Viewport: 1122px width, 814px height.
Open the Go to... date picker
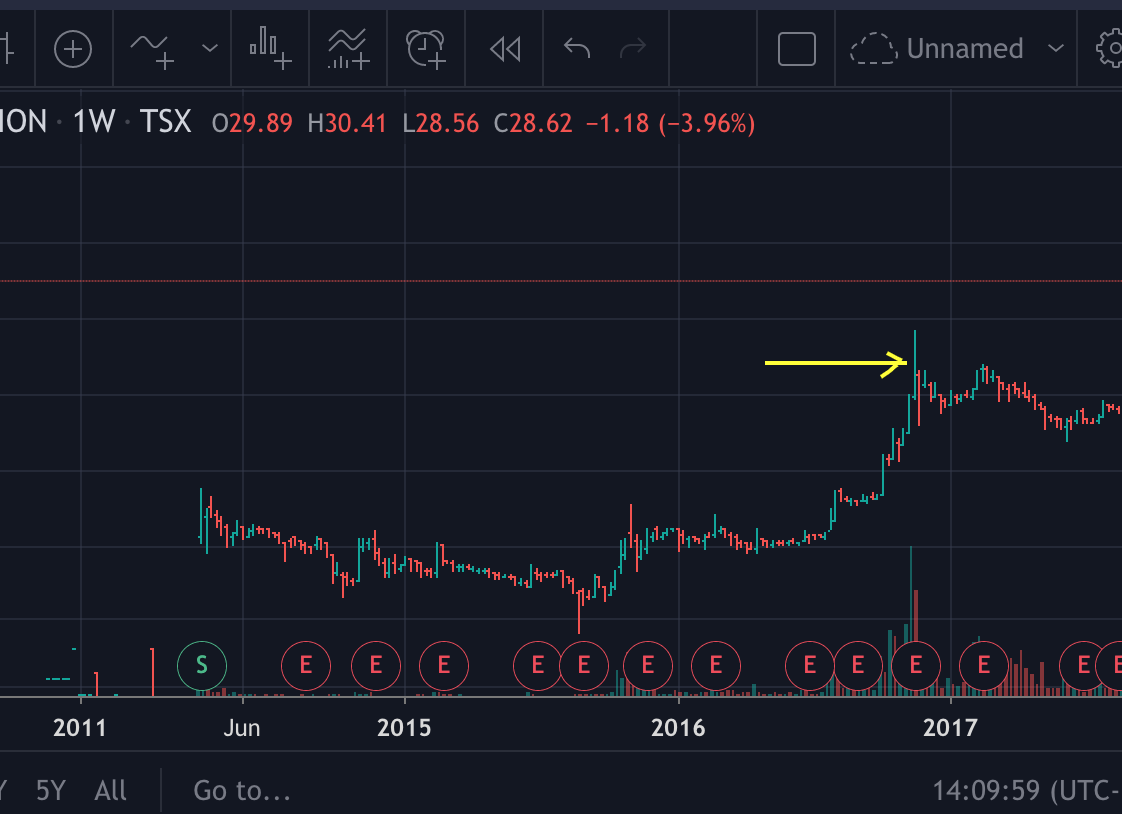[242, 790]
